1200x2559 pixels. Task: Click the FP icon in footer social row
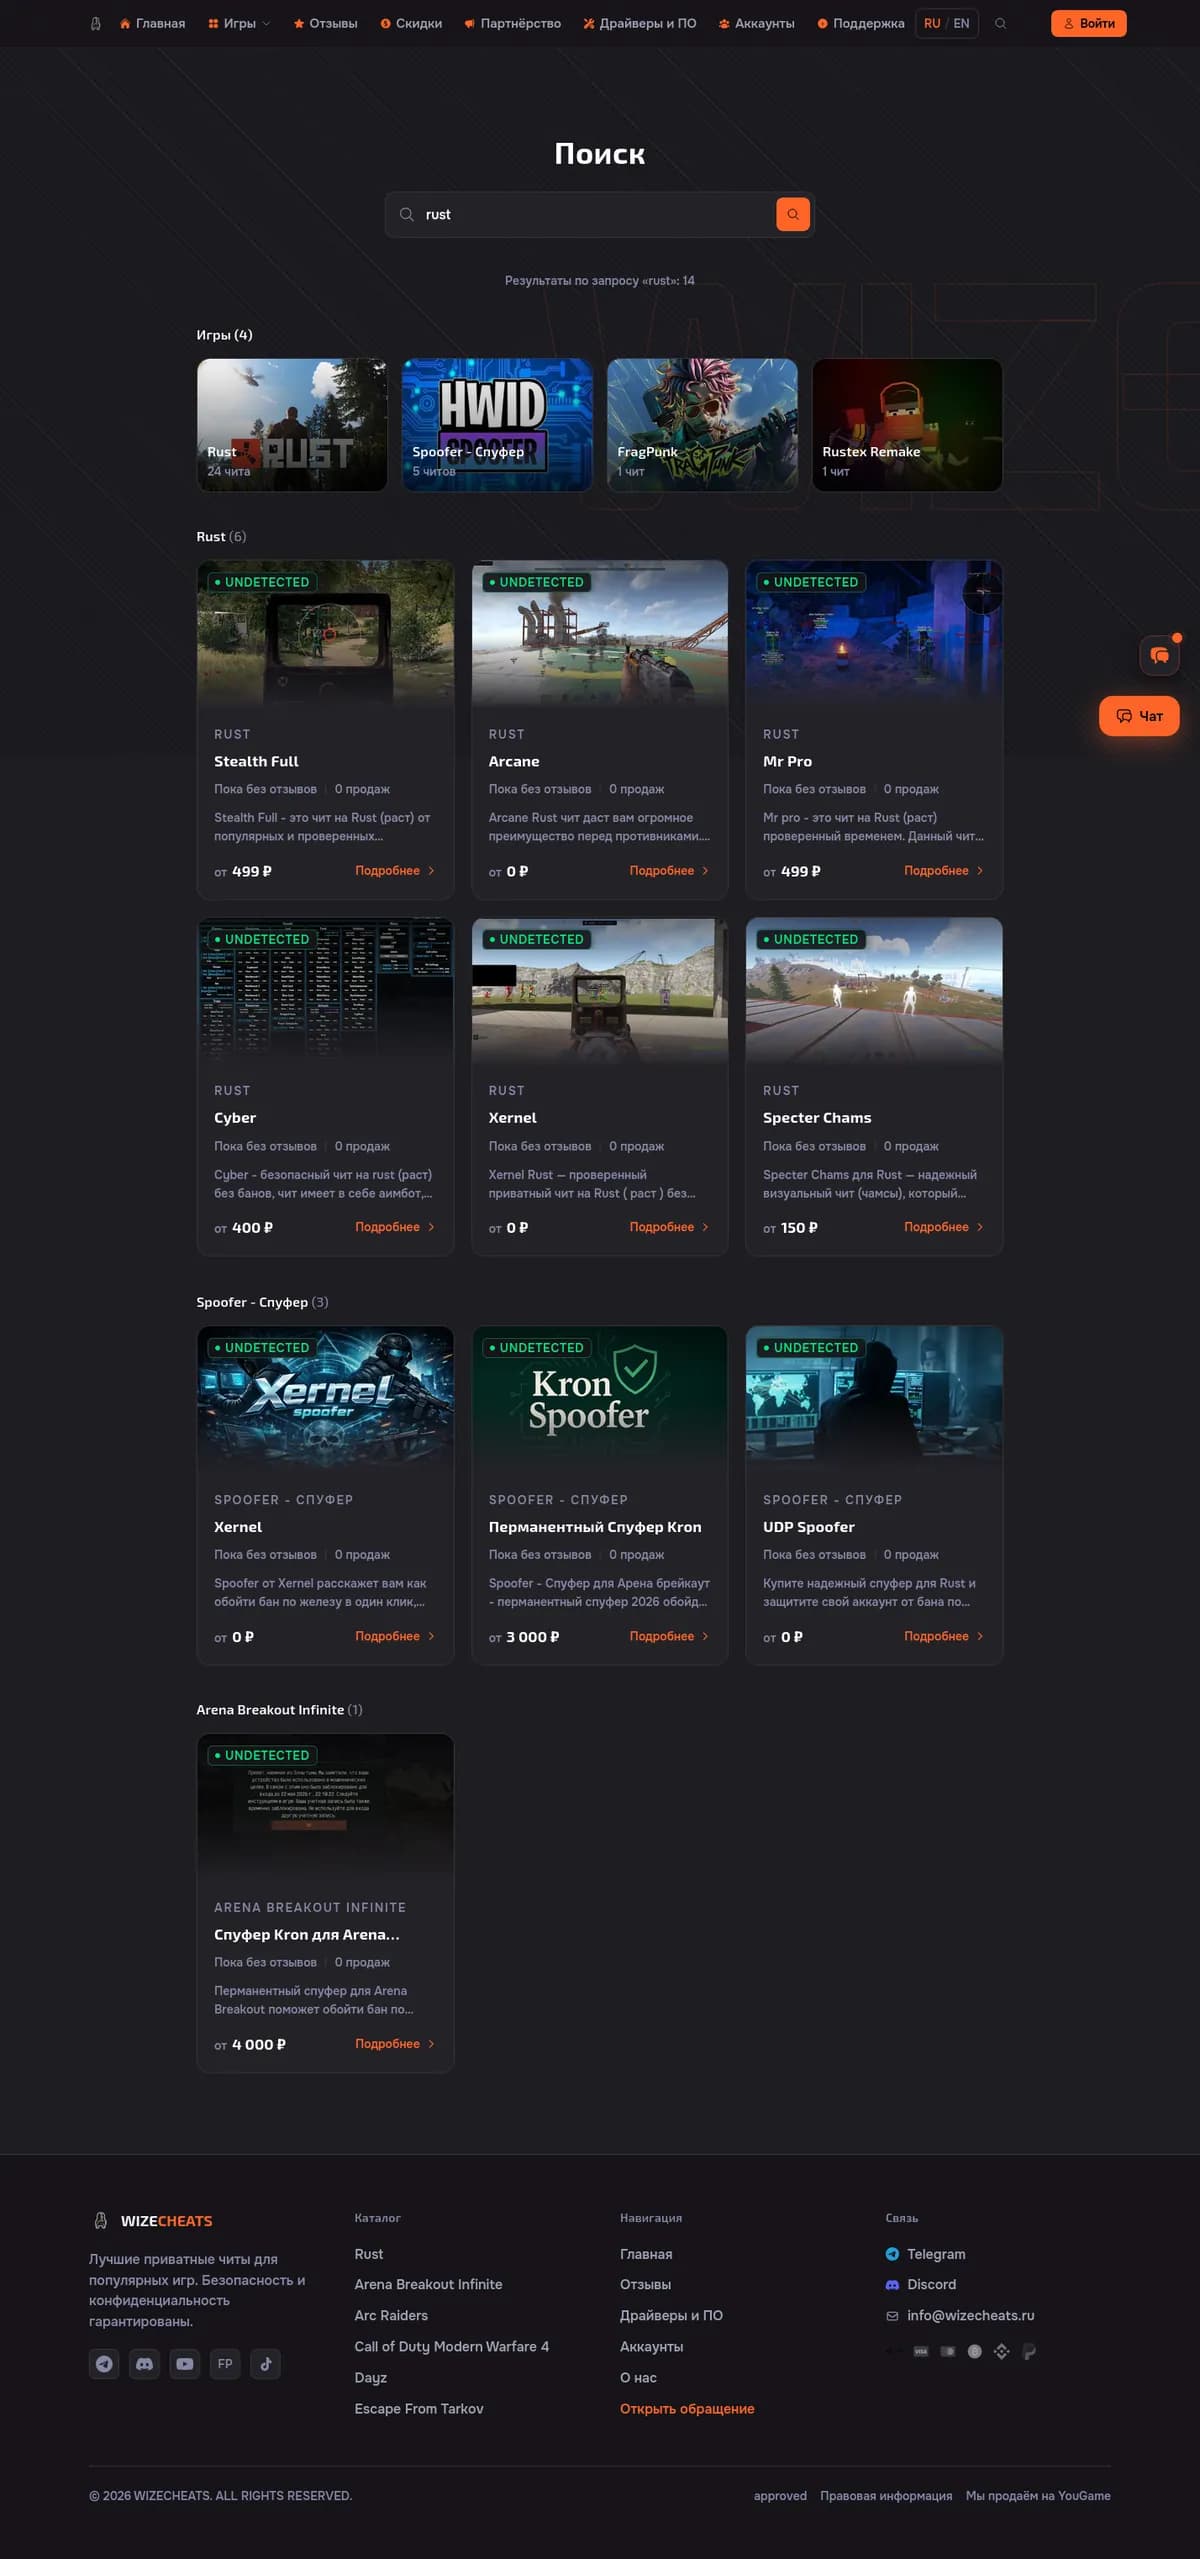225,2364
